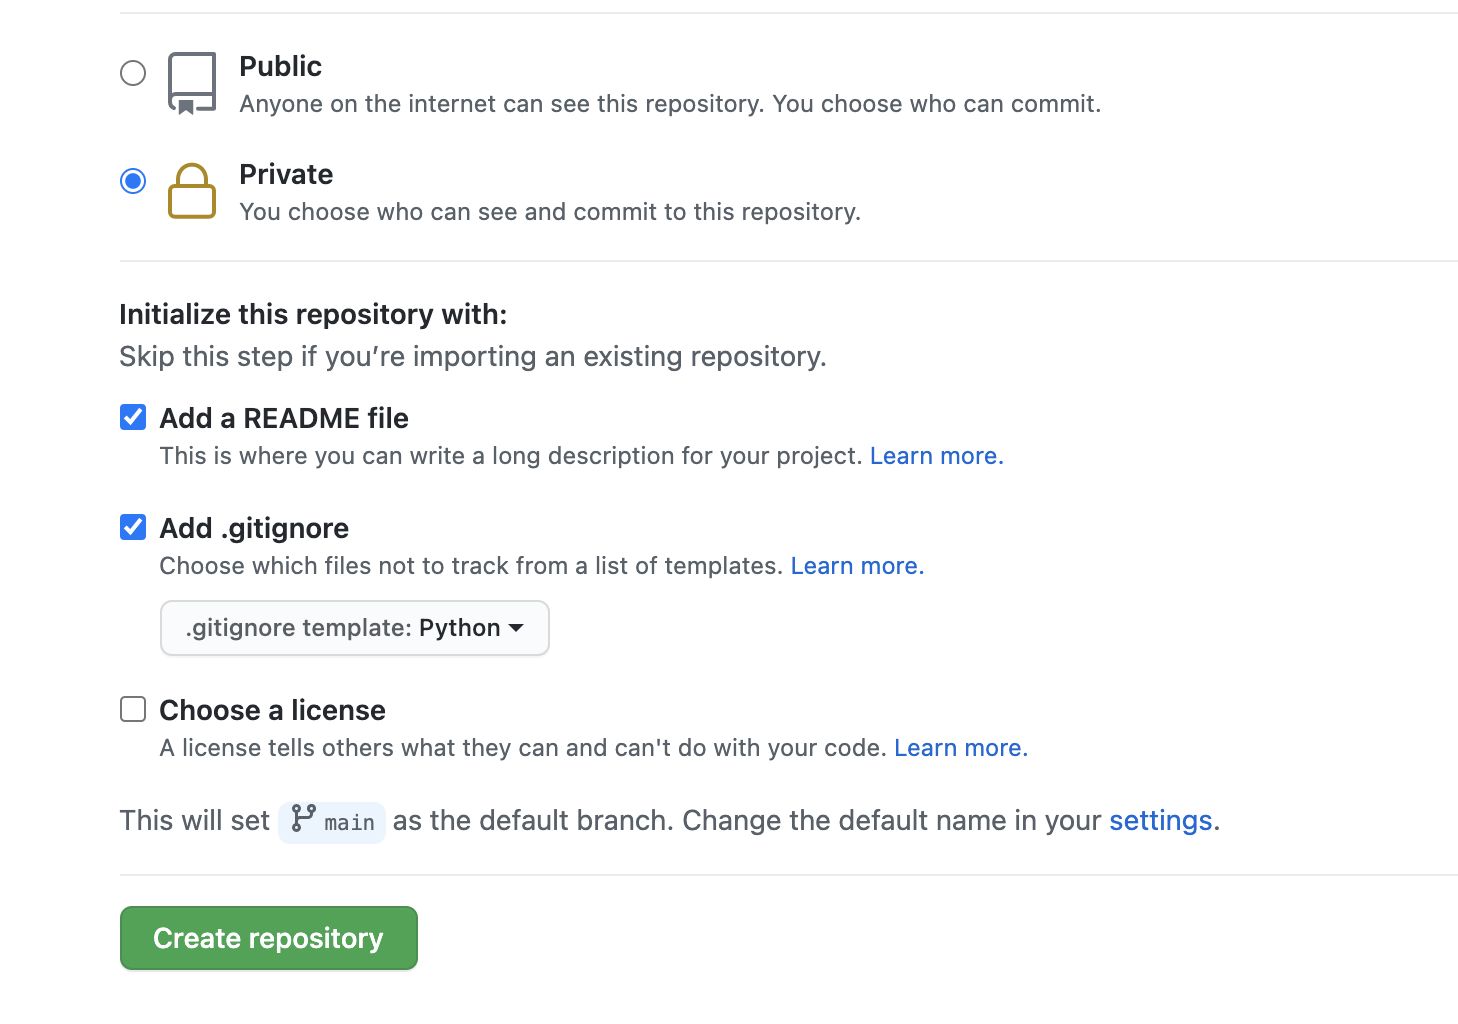Image resolution: width=1458 pixels, height=1024 pixels.
Task: Click the Private visibility label text
Action: (286, 174)
